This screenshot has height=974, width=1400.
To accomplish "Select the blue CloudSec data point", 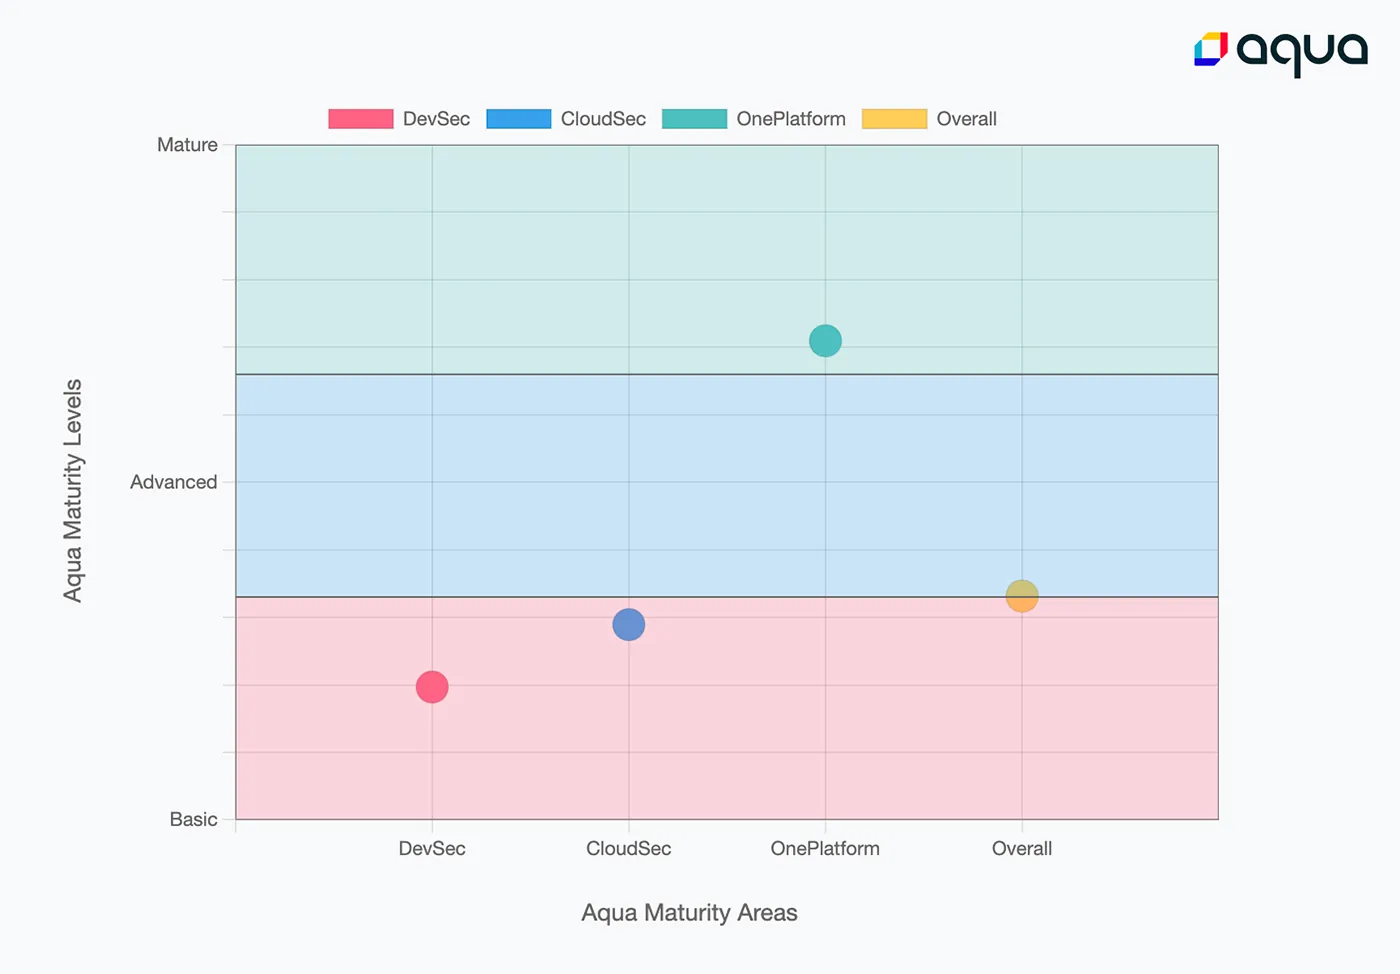I will coord(628,625).
